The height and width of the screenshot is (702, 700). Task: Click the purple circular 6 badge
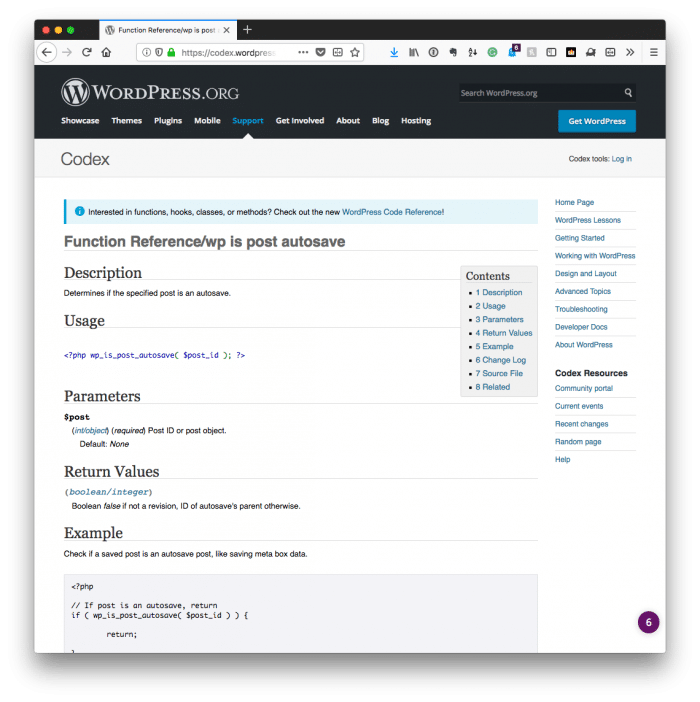pyautogui.click(x=649, y=622)
